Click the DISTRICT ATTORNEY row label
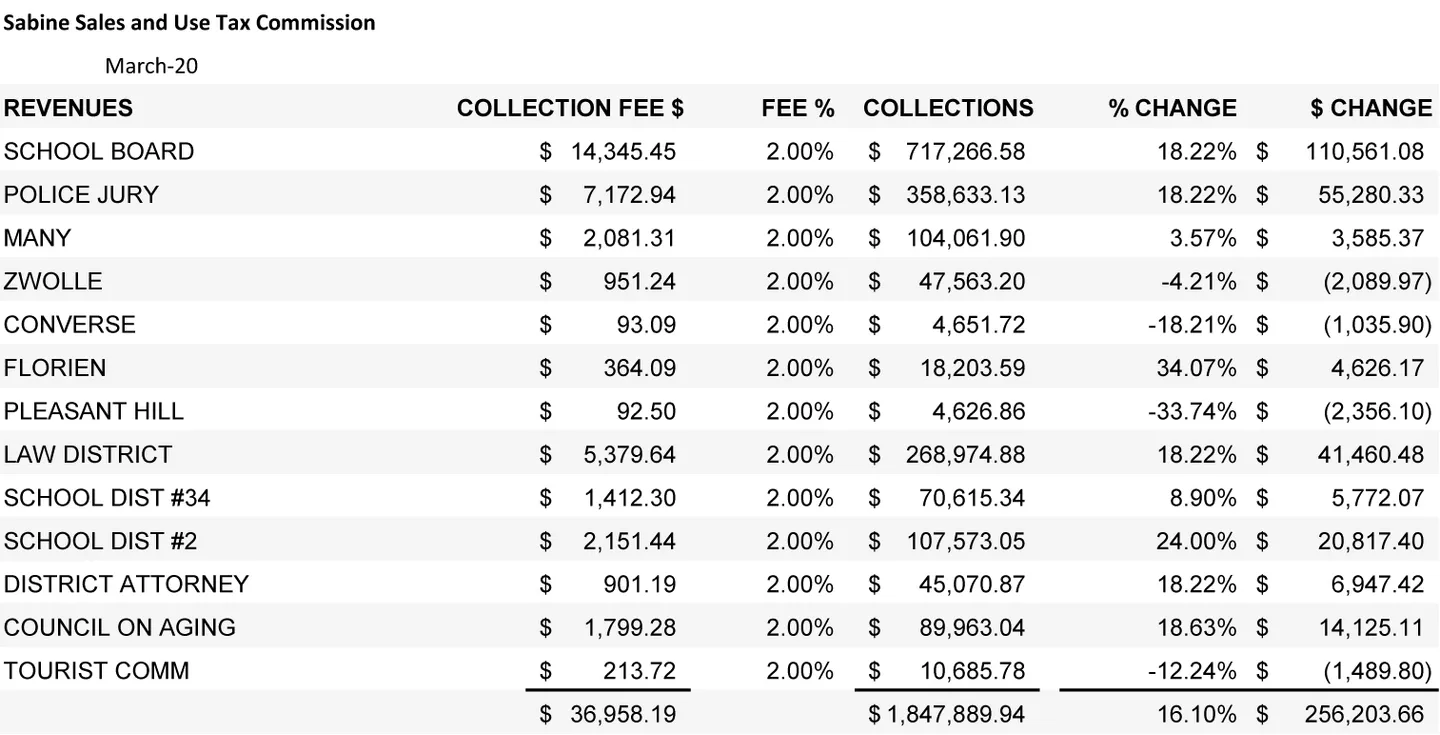The image size is (1440, 735). point(126,584)
